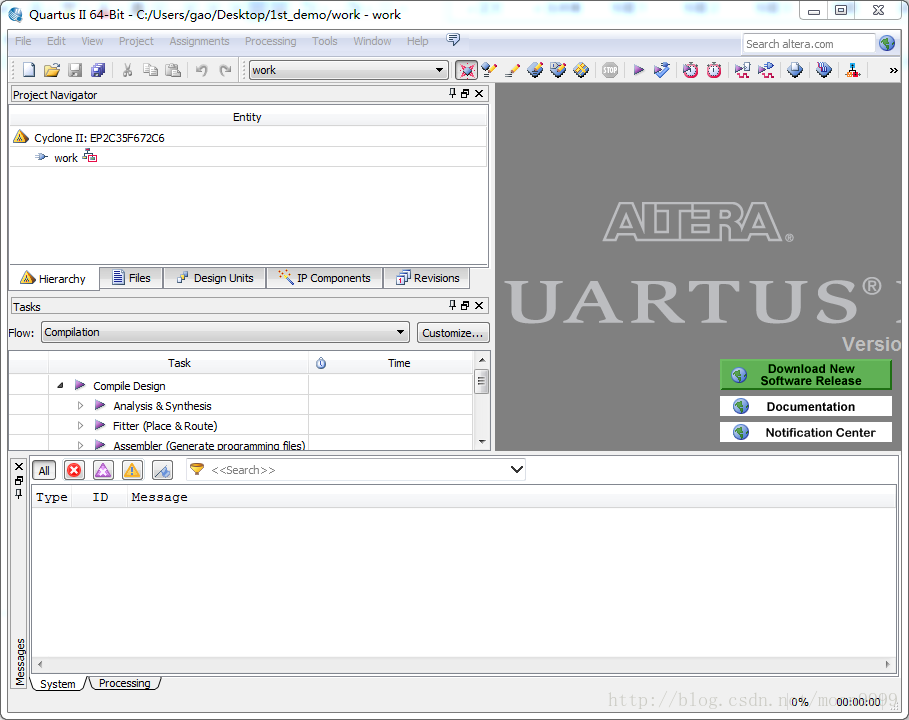Open the Assignment Editor pencil icon
Screen dimensions: 909x720
tap(512, 70)
